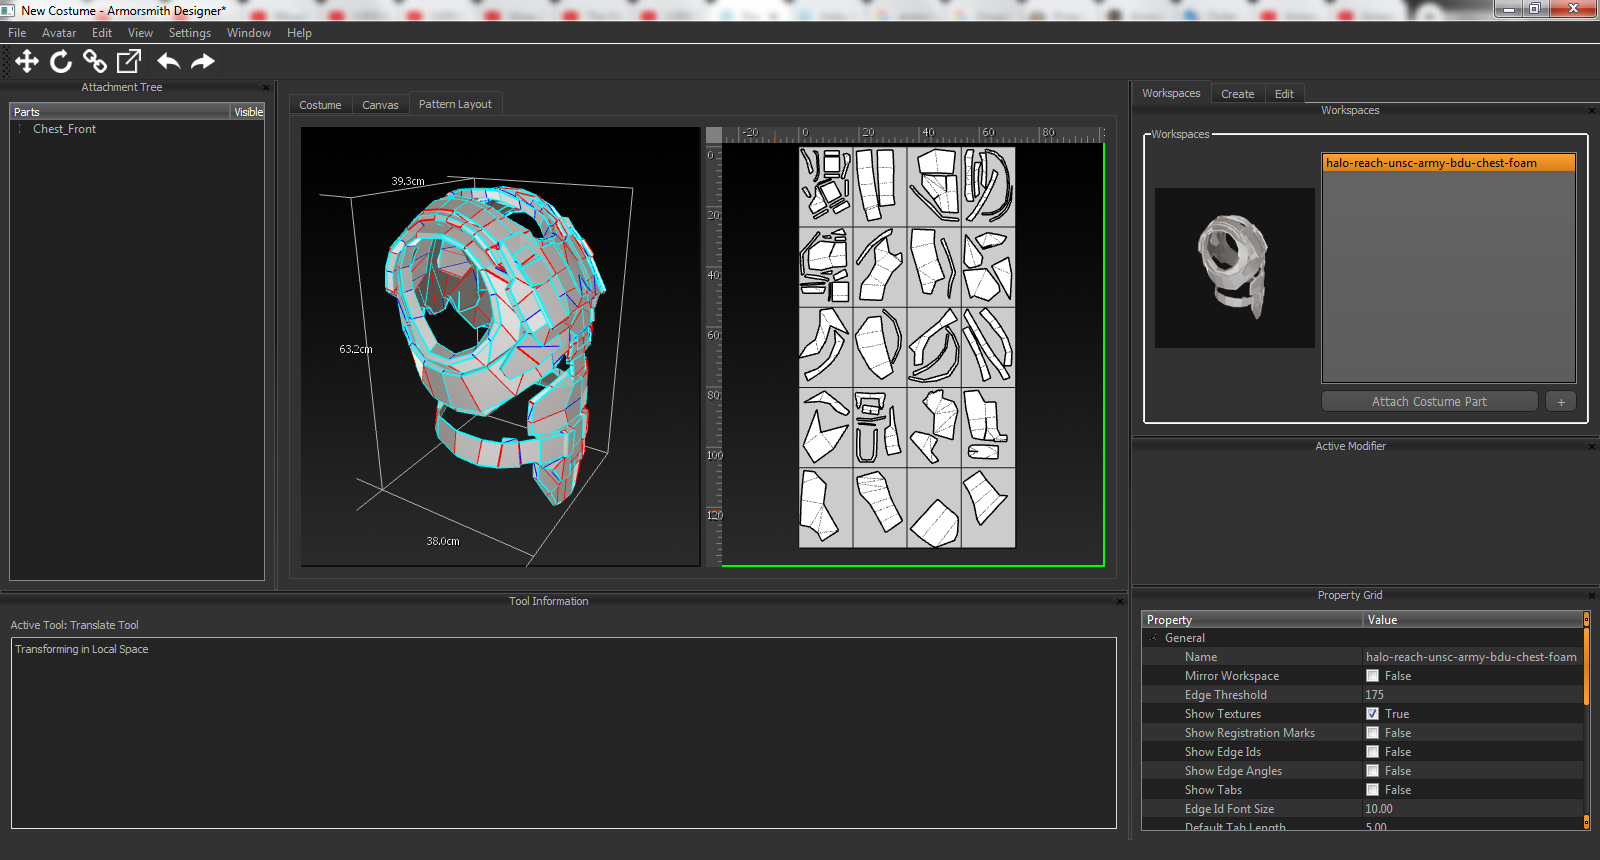This screenshot has width=1600, height=860.
Task: Collapse the General property group
Action: (x=1154, y=638)
